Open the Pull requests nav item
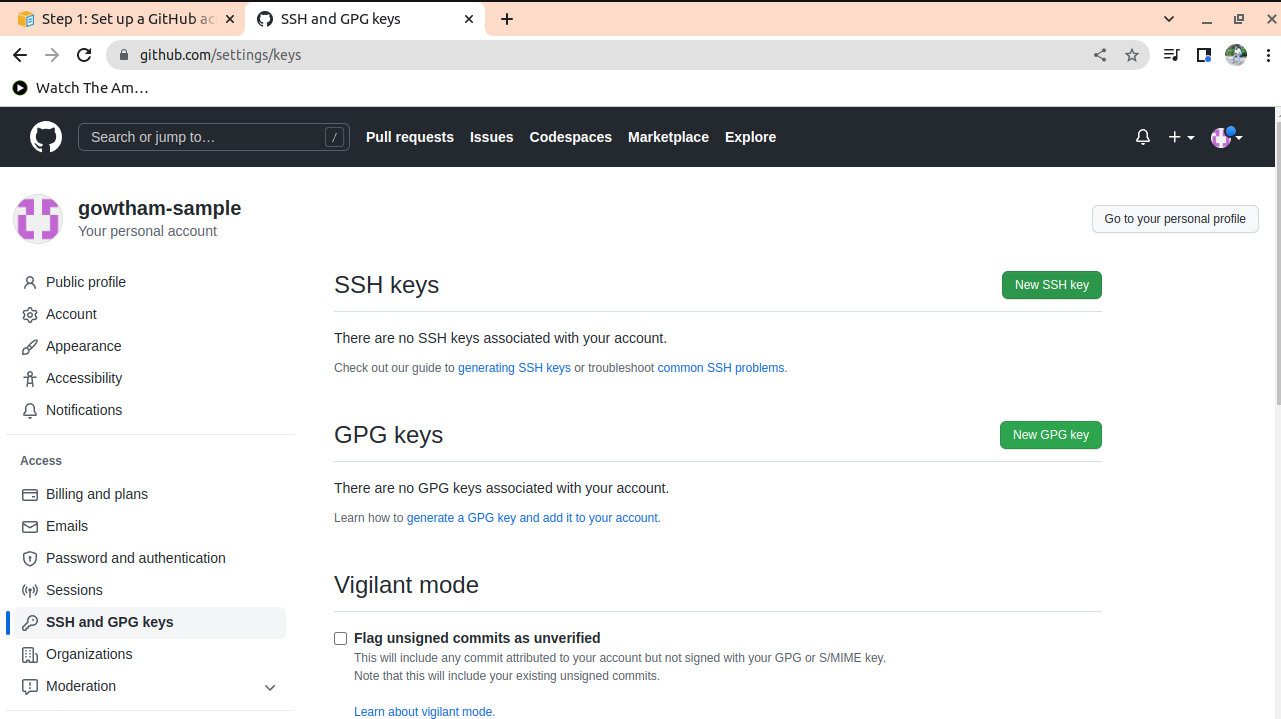Screen dimensions: 1281x719 click(409, 137)
